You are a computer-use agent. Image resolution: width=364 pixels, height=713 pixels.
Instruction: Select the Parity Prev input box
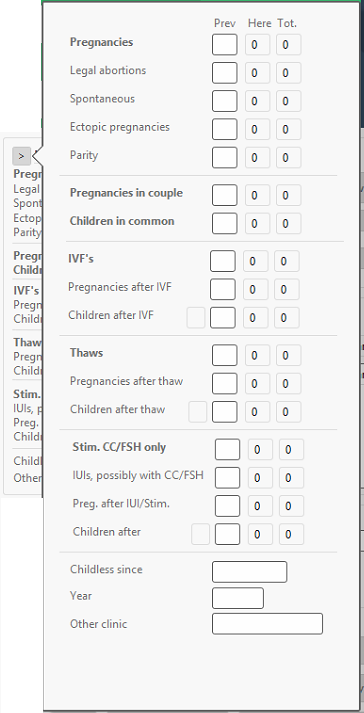click(x=224, y=157)
